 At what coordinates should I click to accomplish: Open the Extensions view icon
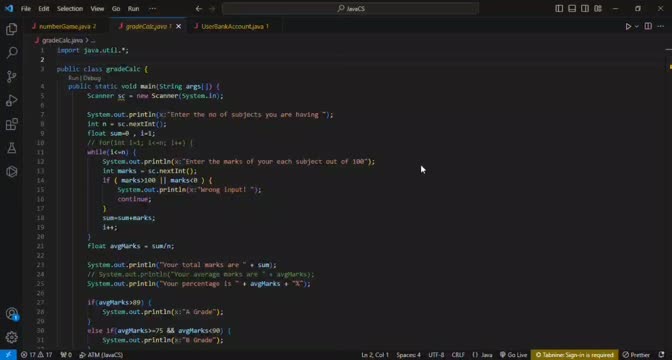12,124
